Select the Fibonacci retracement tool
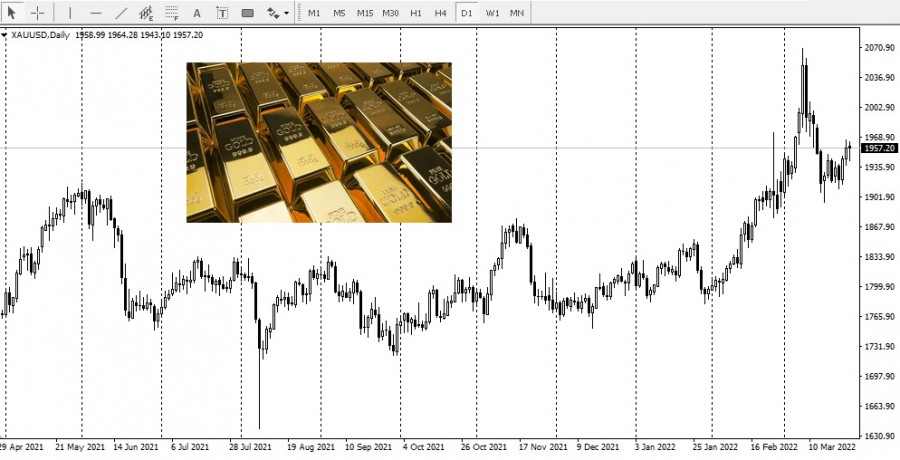Image resolution: width=900 pixels, height=460 pixels. click(172, 13)
